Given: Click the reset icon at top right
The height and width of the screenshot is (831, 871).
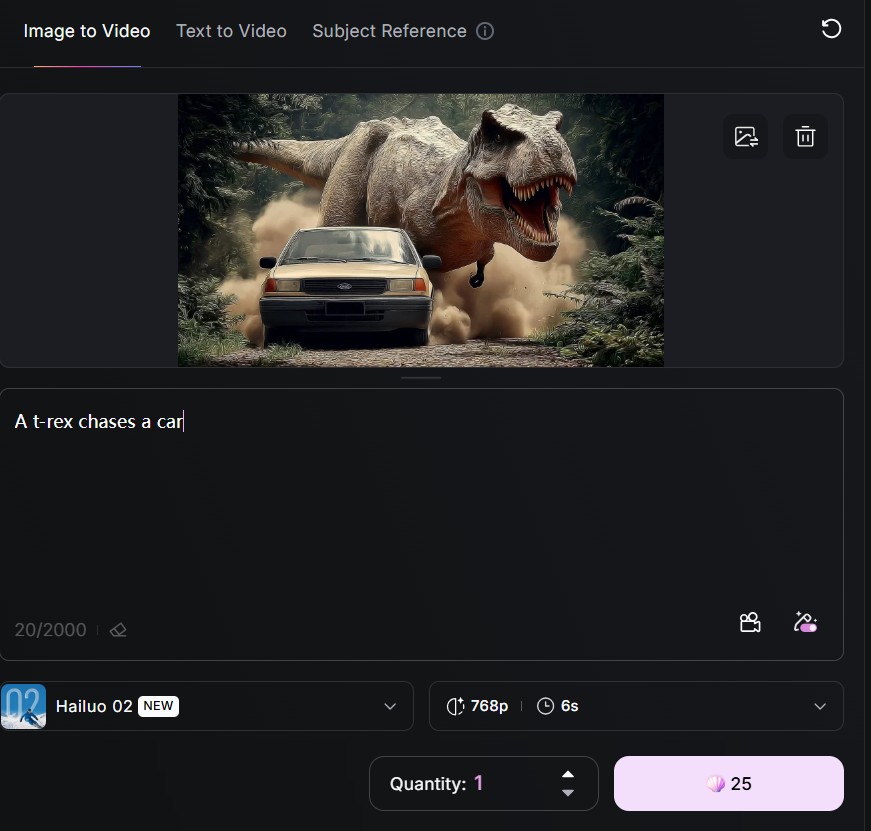Looking at the screenshot, I should pos(831,29).
